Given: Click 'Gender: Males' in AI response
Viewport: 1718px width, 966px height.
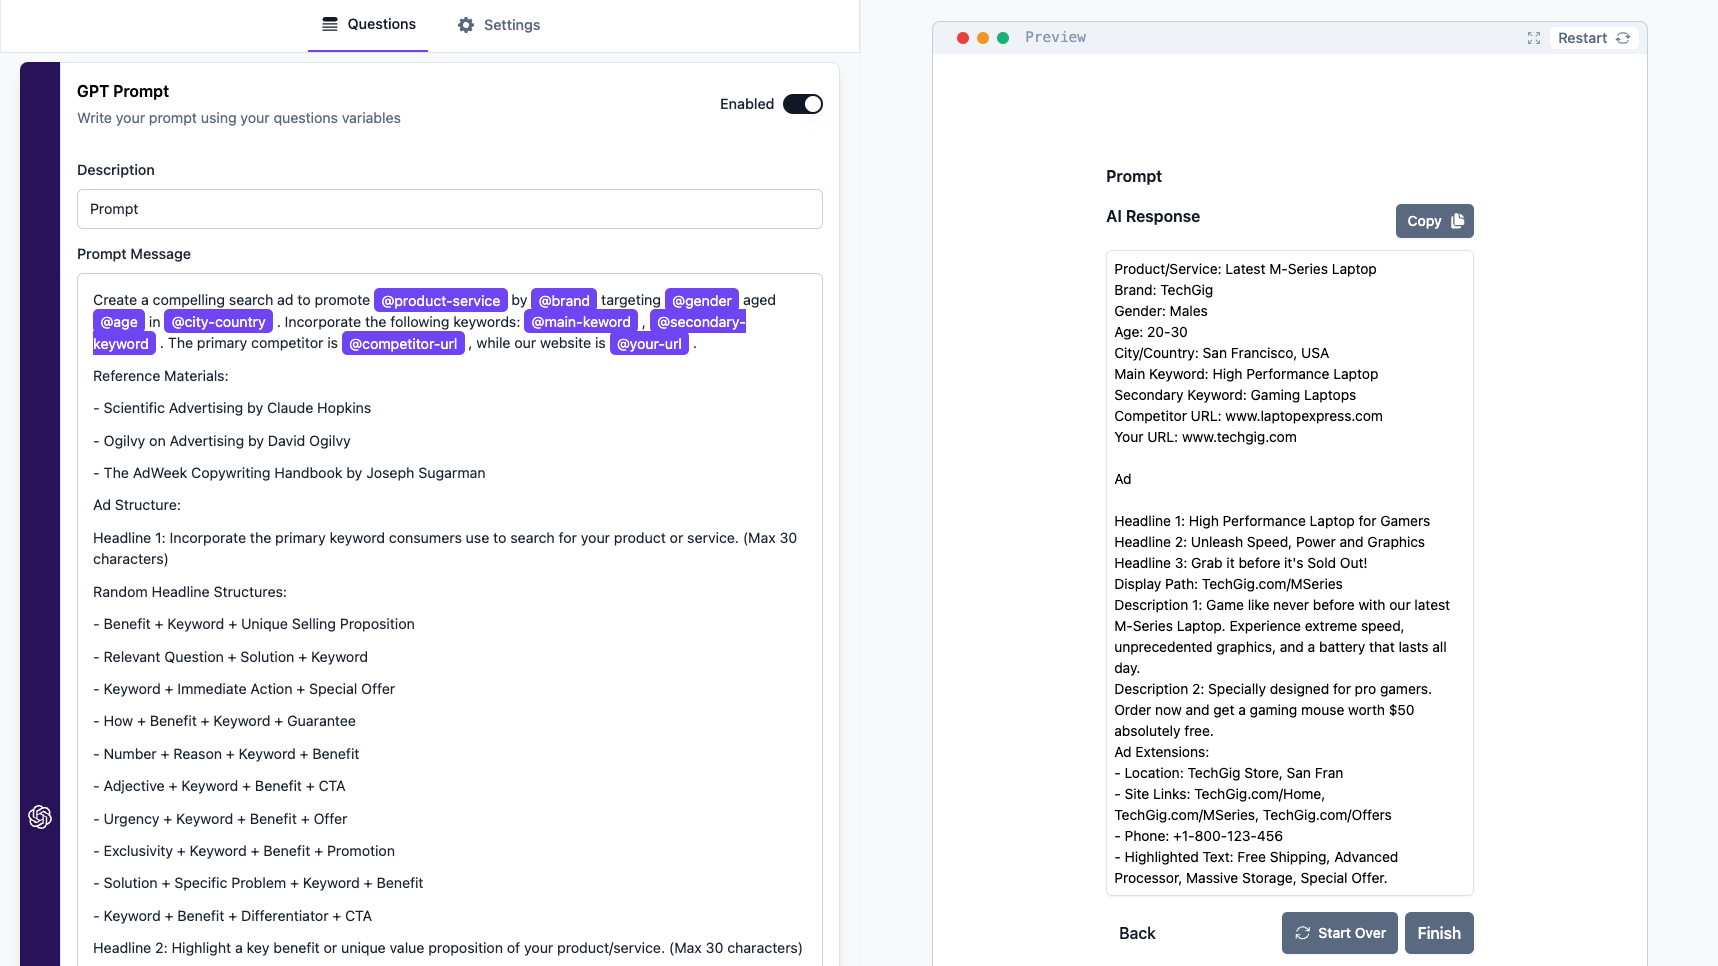Looking at the screenshot, I should pyautogui.click(x=1160, y=311).
